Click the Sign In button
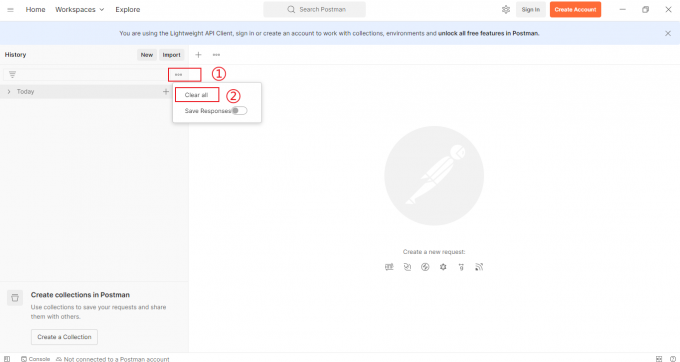 pyautogui.click(x=531, y=10)
